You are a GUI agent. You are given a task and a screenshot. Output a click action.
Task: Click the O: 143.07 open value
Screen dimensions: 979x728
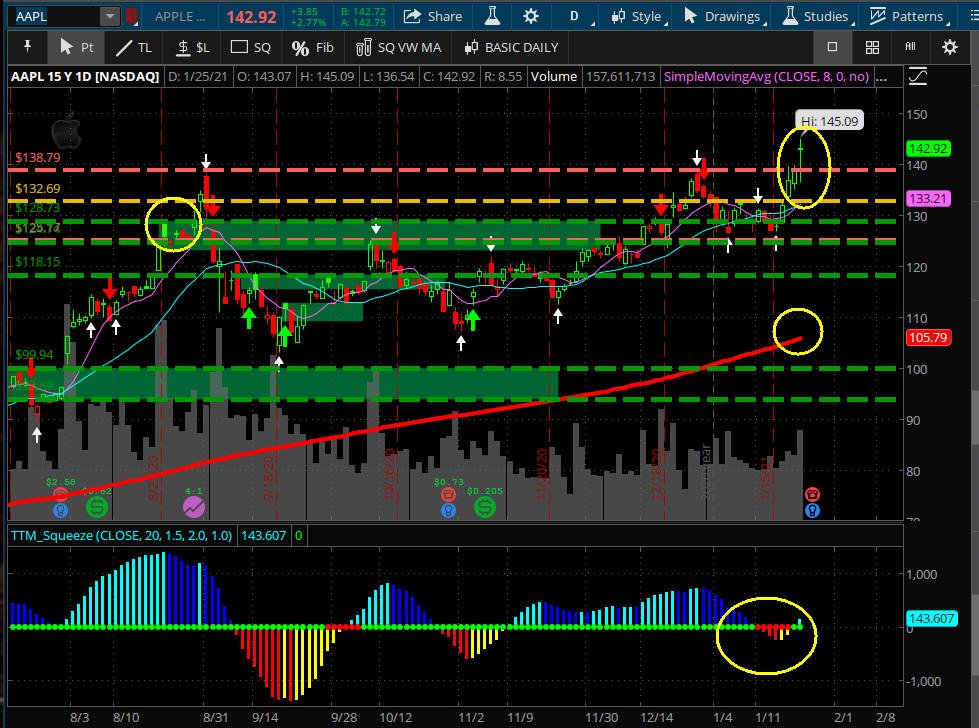point(263,77)
